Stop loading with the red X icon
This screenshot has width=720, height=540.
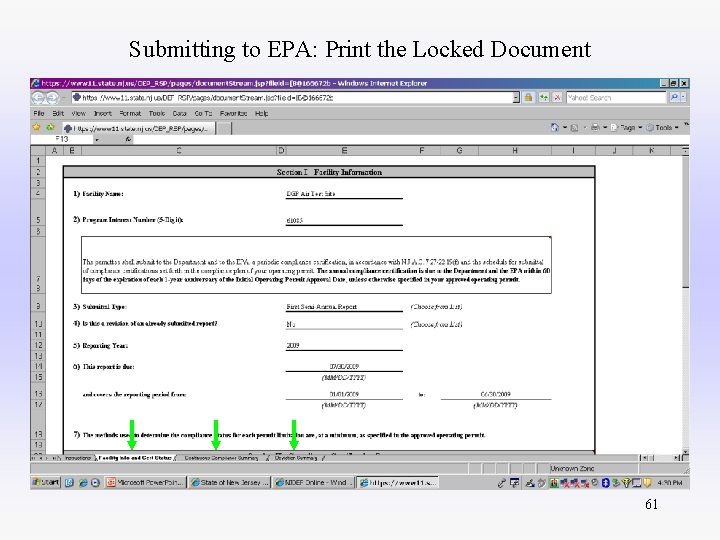[x=557, y=97]
